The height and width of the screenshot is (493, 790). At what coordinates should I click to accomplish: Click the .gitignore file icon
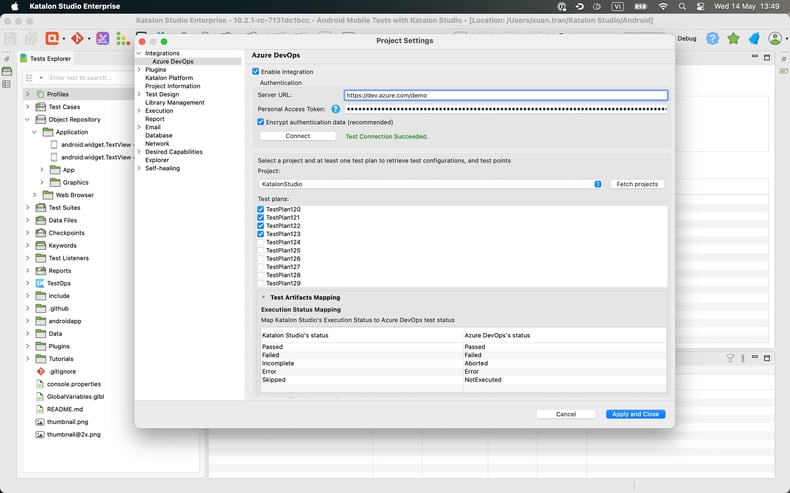41,372
